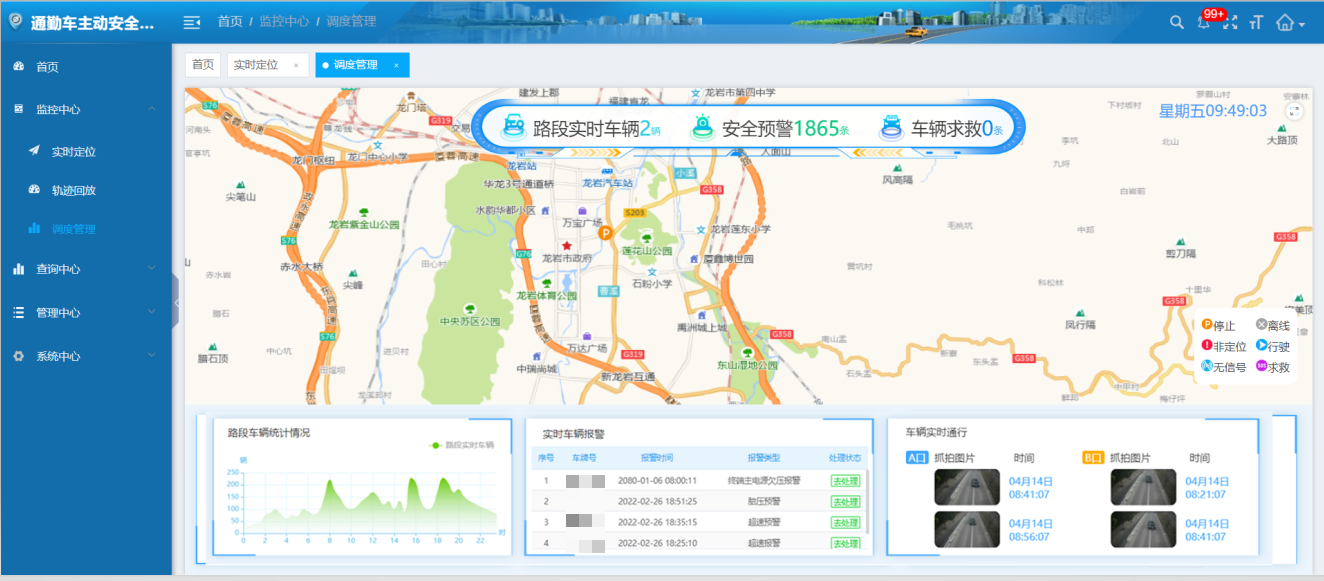Open the notifications bell with 99+ badge

point(1203,23)
